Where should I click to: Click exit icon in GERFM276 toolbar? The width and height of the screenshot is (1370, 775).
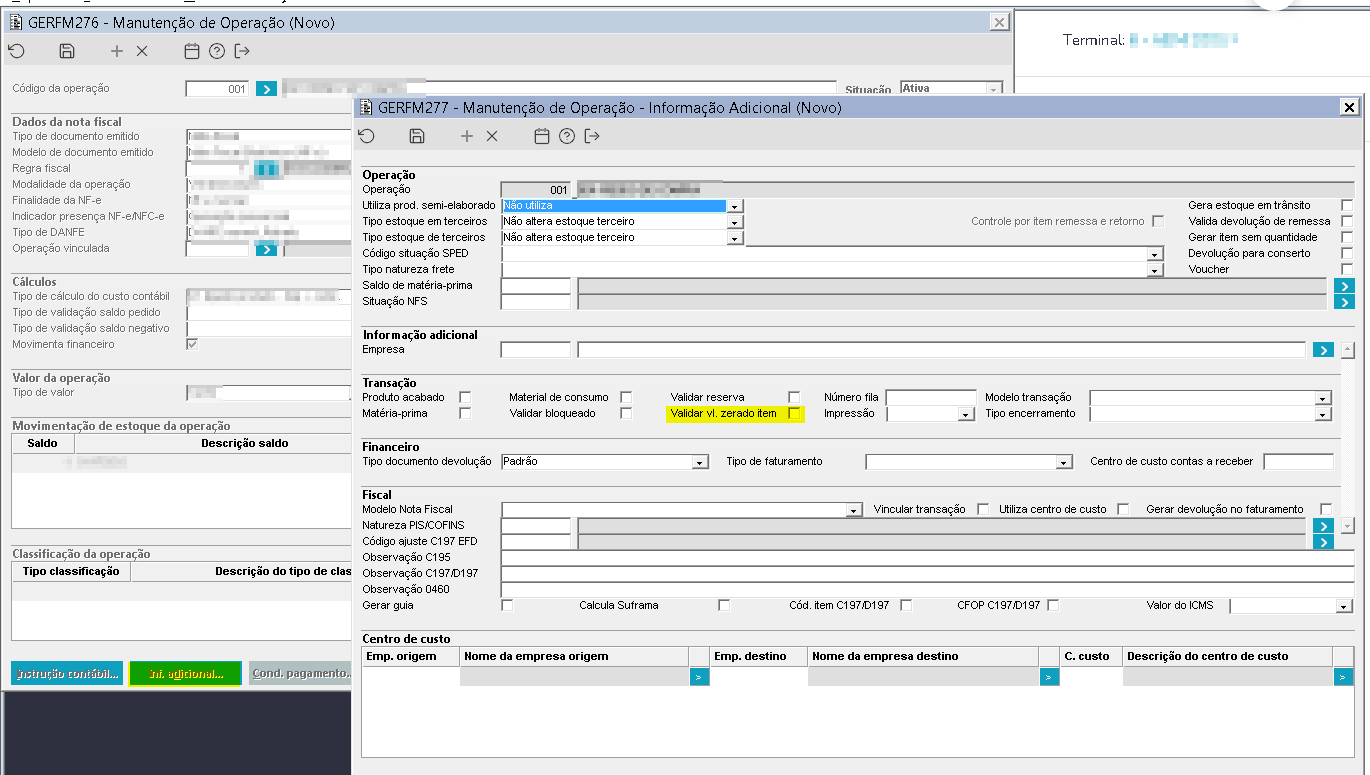[x=242, y=51]
